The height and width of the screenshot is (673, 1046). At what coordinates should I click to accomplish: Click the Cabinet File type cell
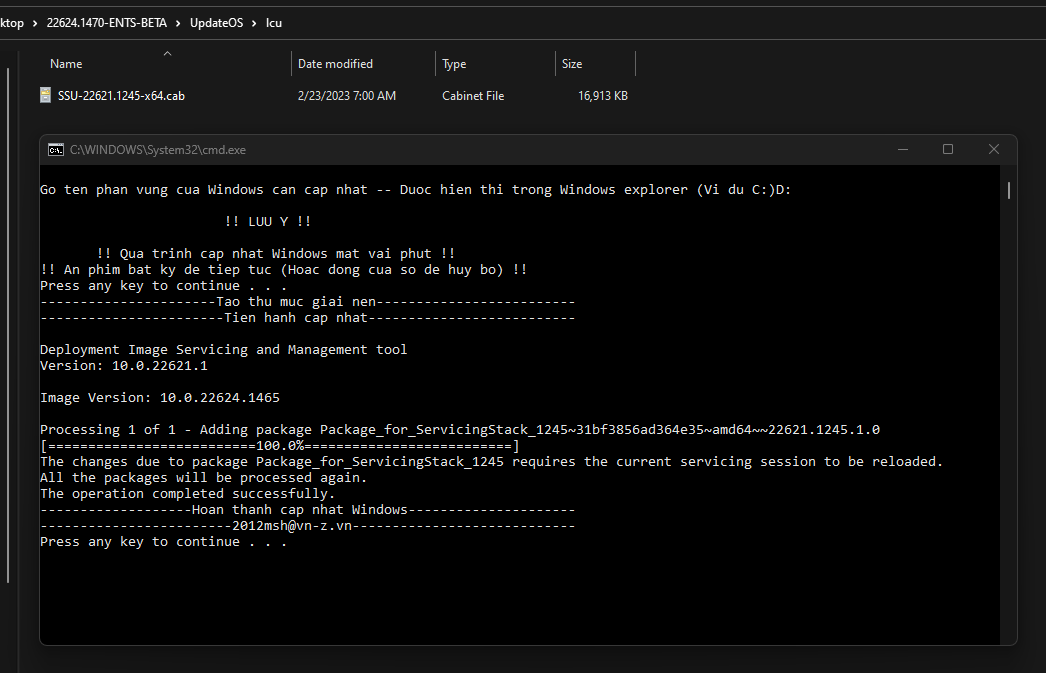click(x=473, y=96)
